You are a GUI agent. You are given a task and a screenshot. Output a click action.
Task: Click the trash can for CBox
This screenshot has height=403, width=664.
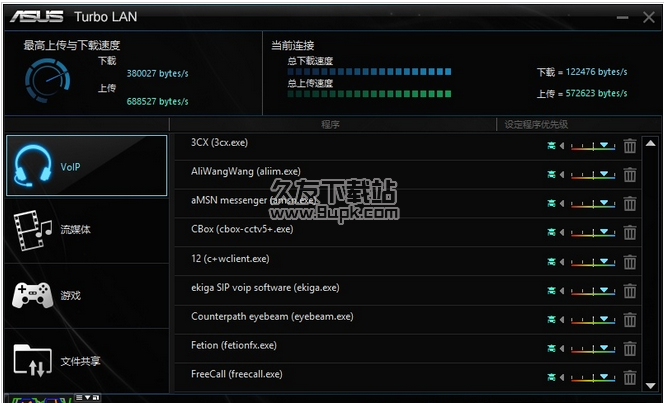630,232
